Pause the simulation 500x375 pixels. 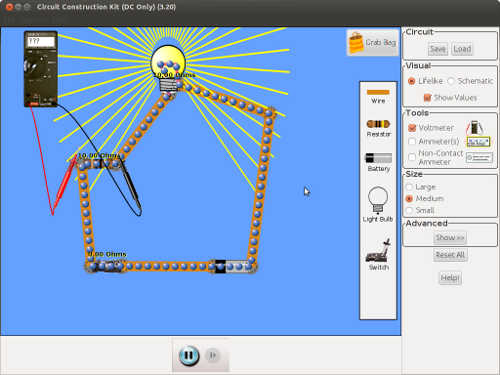click(189, 355)
